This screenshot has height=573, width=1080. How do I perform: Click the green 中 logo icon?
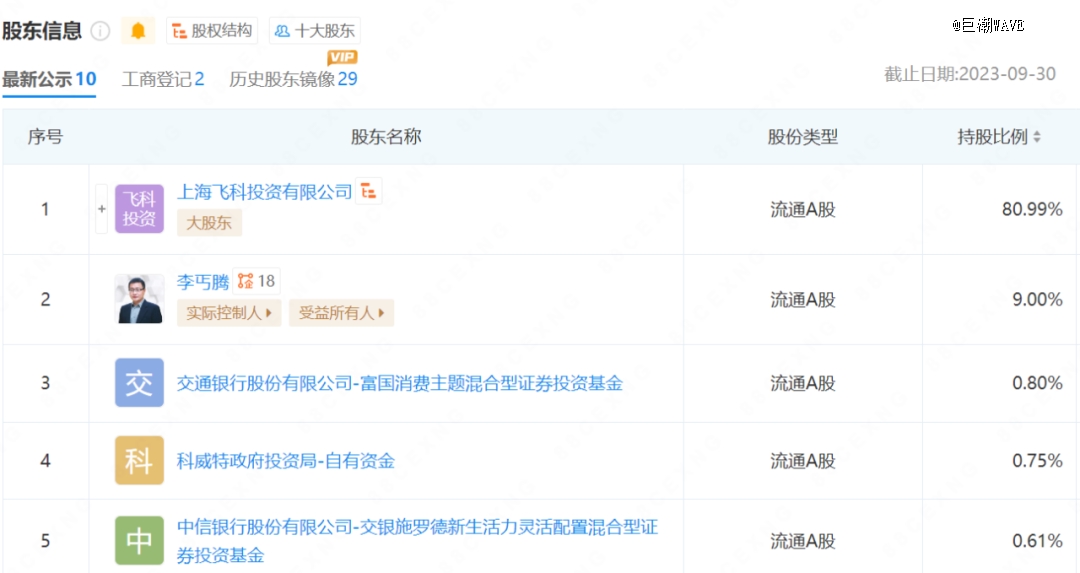click(x=139, y=541)
